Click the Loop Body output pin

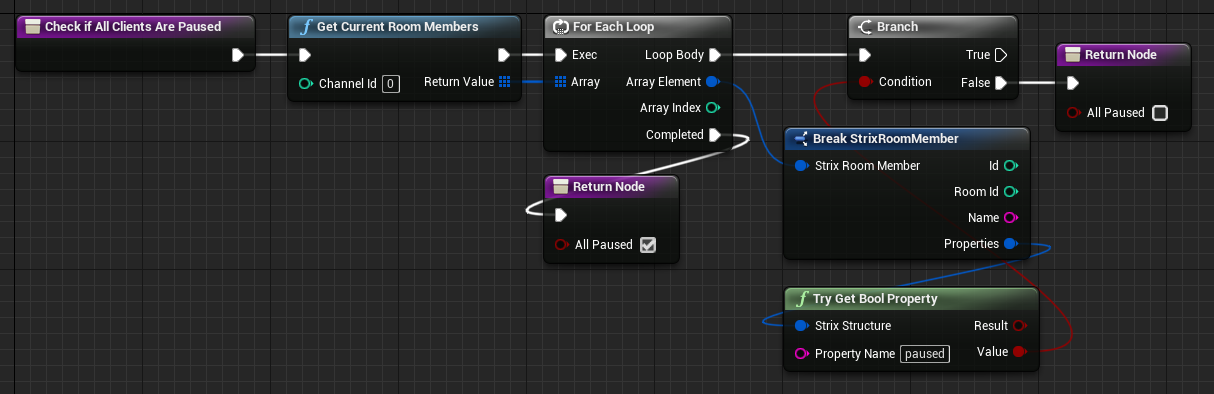point(714,55)
